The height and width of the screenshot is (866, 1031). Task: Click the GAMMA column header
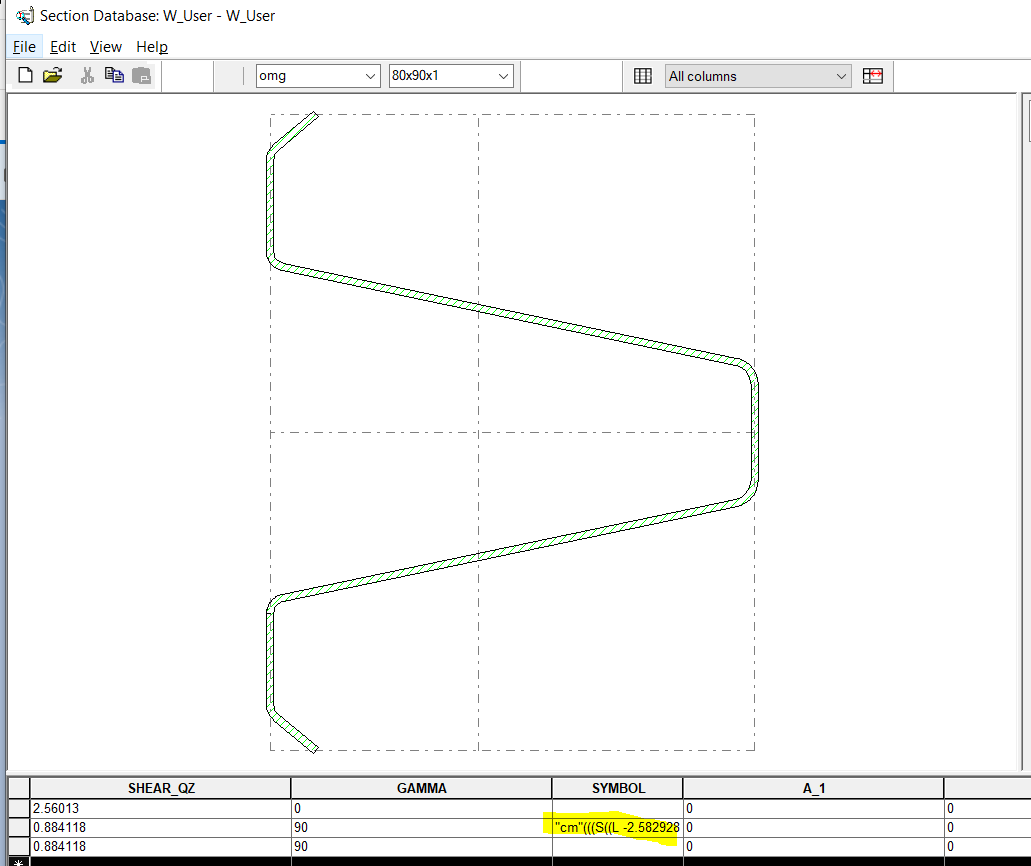coord(421,788)
